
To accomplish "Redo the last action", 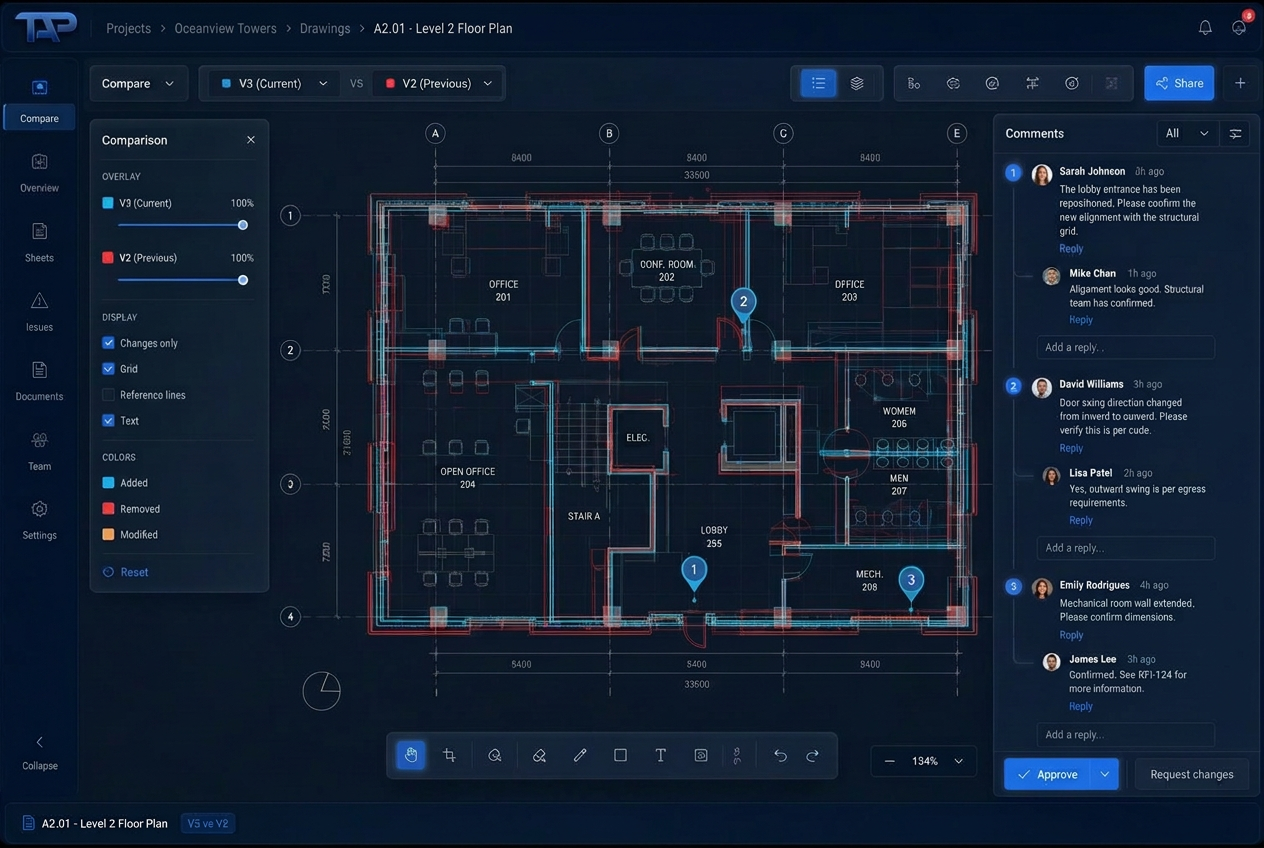I will point(812,755).
